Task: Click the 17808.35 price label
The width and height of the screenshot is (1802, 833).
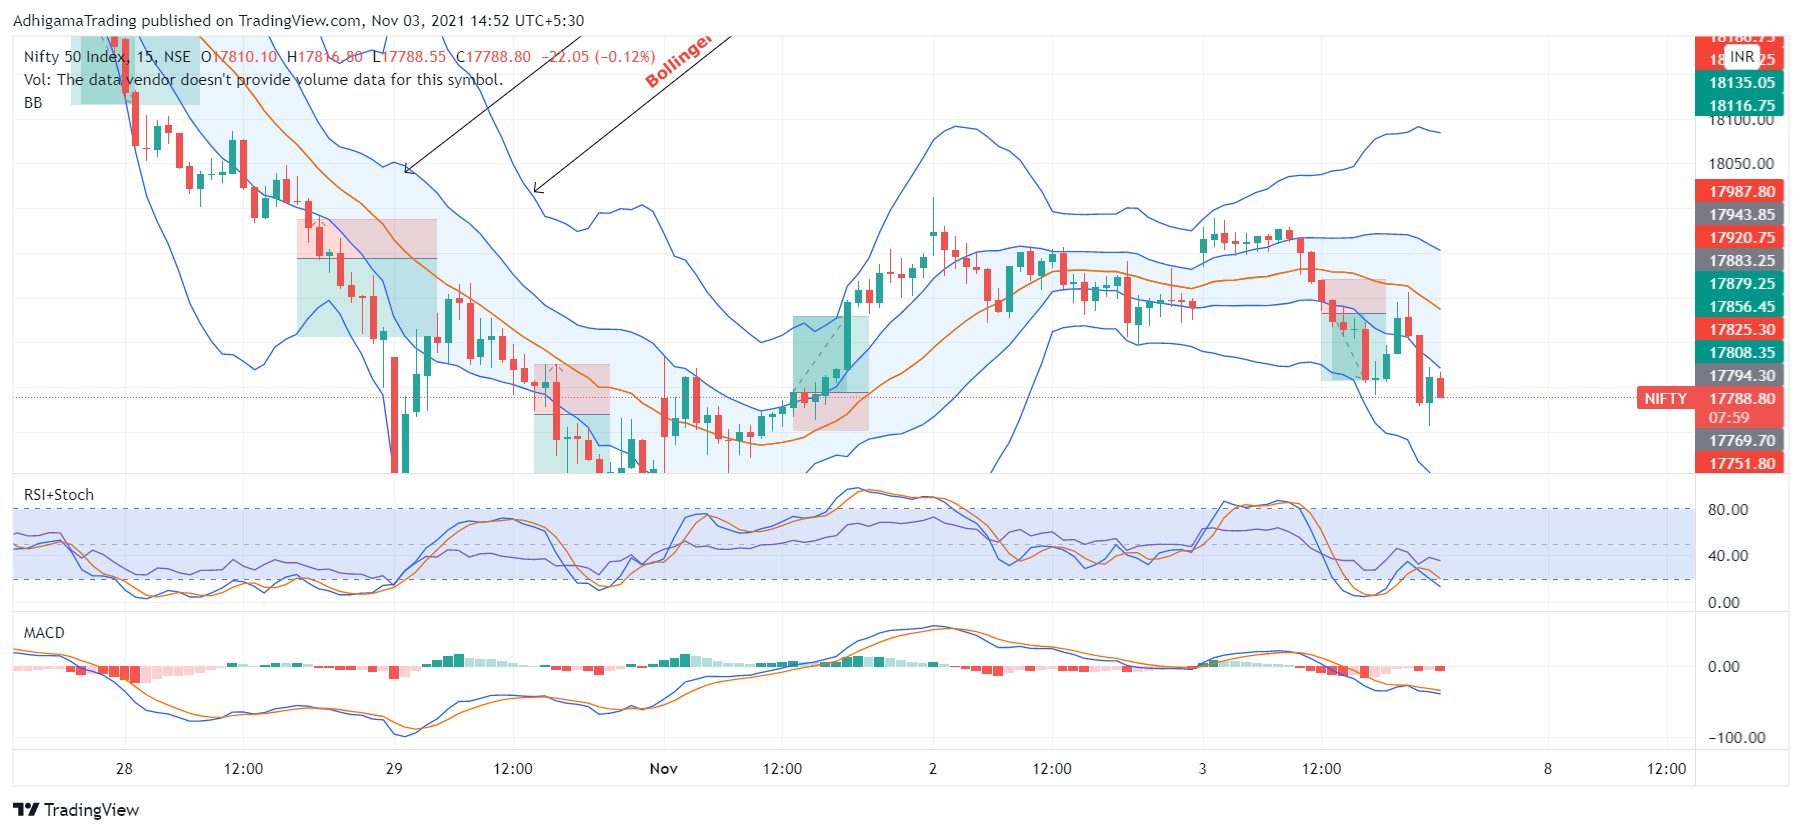Action: click(x=1741, y=353)
